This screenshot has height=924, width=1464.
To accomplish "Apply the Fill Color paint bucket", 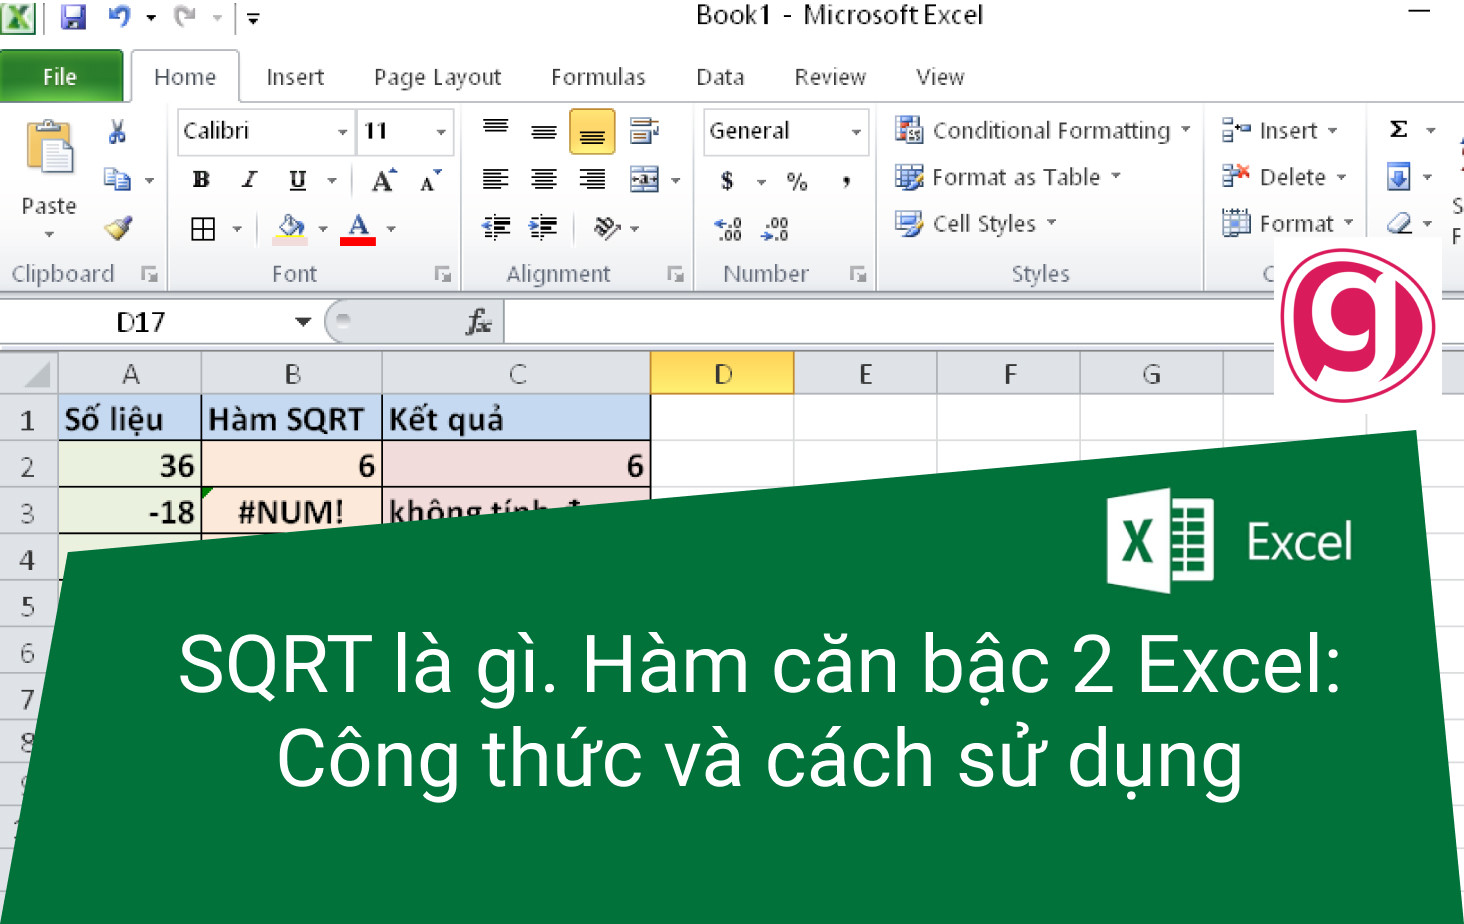I will [290, 228].
